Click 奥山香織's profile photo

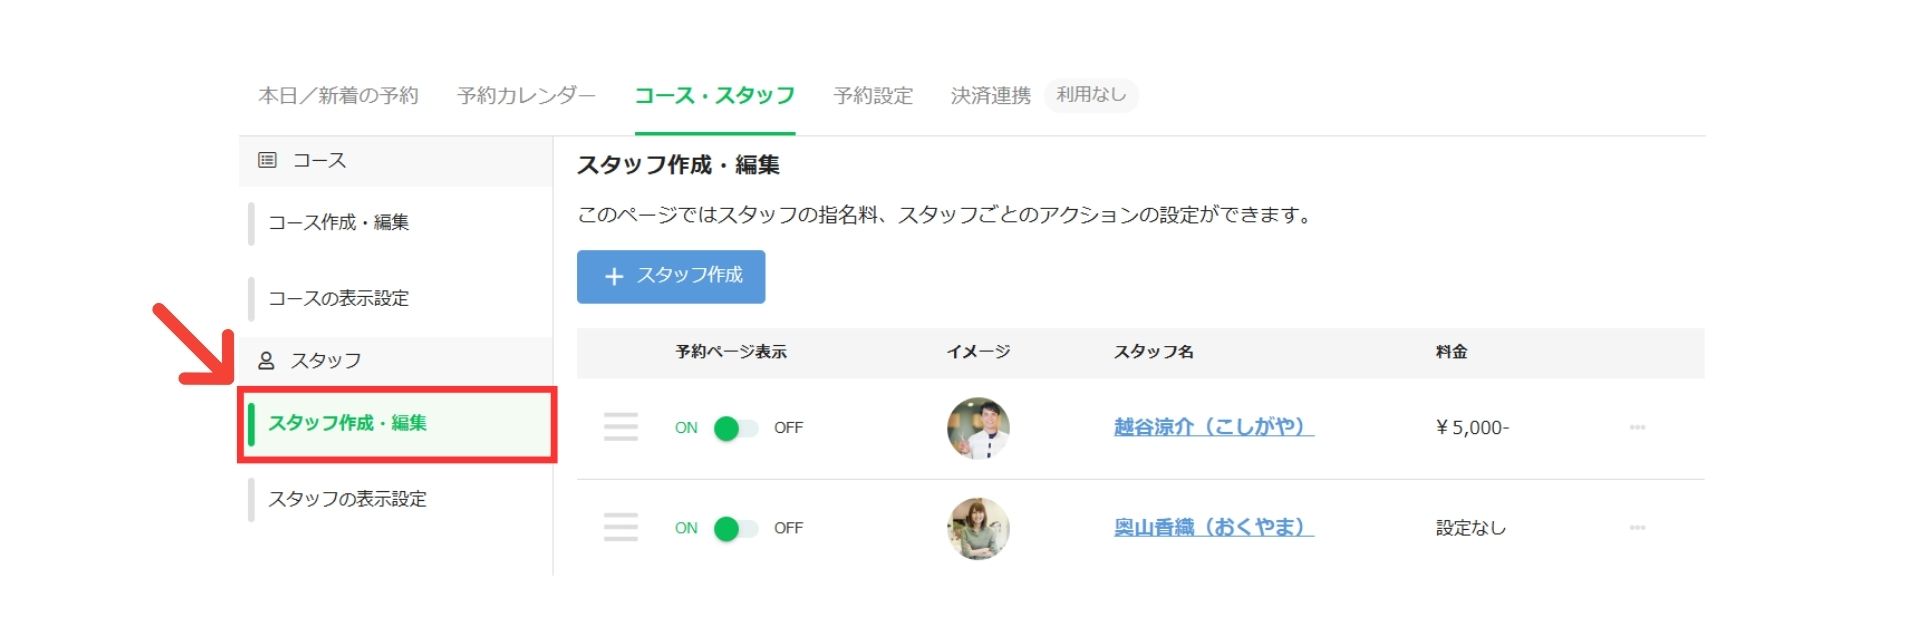(x=978, y=528)
